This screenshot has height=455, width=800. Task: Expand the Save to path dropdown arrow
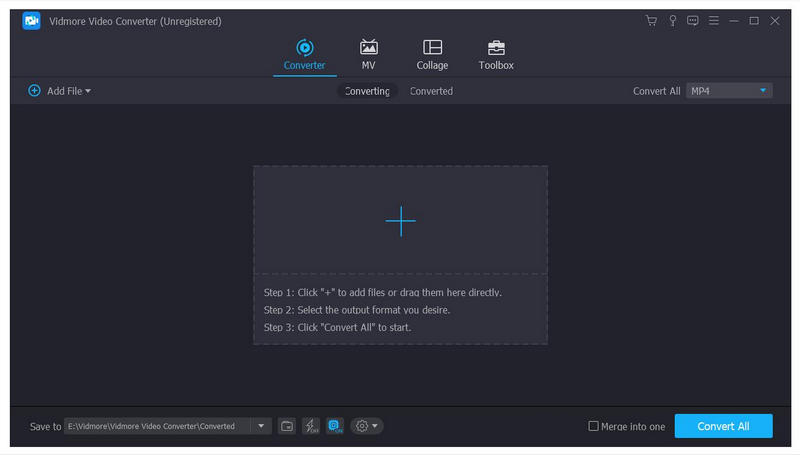click(x=261, y=426)
